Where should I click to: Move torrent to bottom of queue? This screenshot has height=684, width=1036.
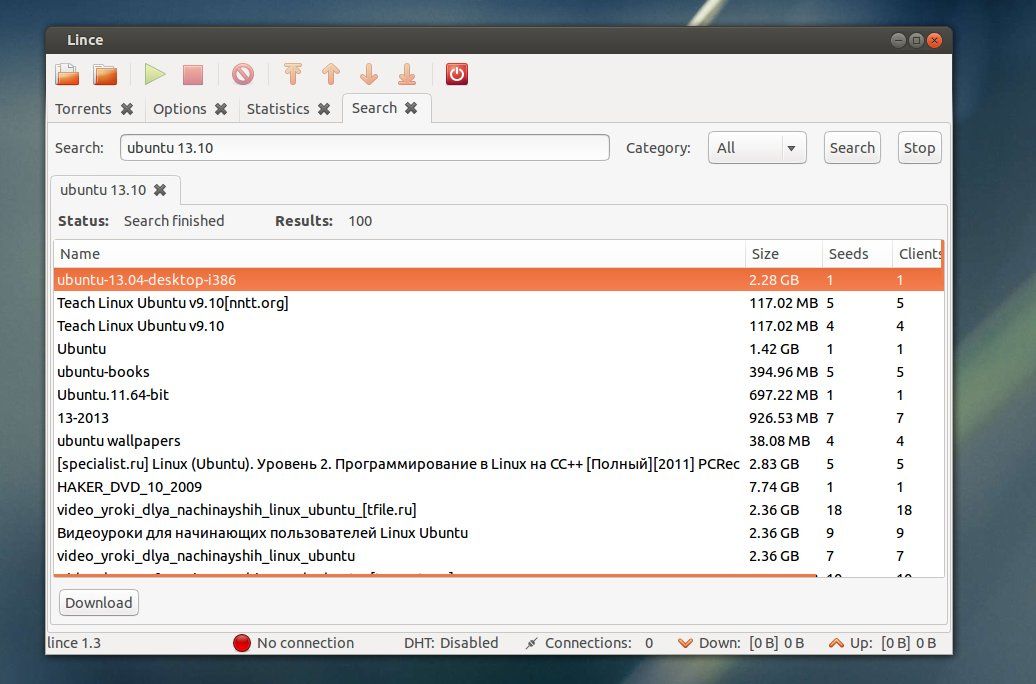[x=407, y=74]
